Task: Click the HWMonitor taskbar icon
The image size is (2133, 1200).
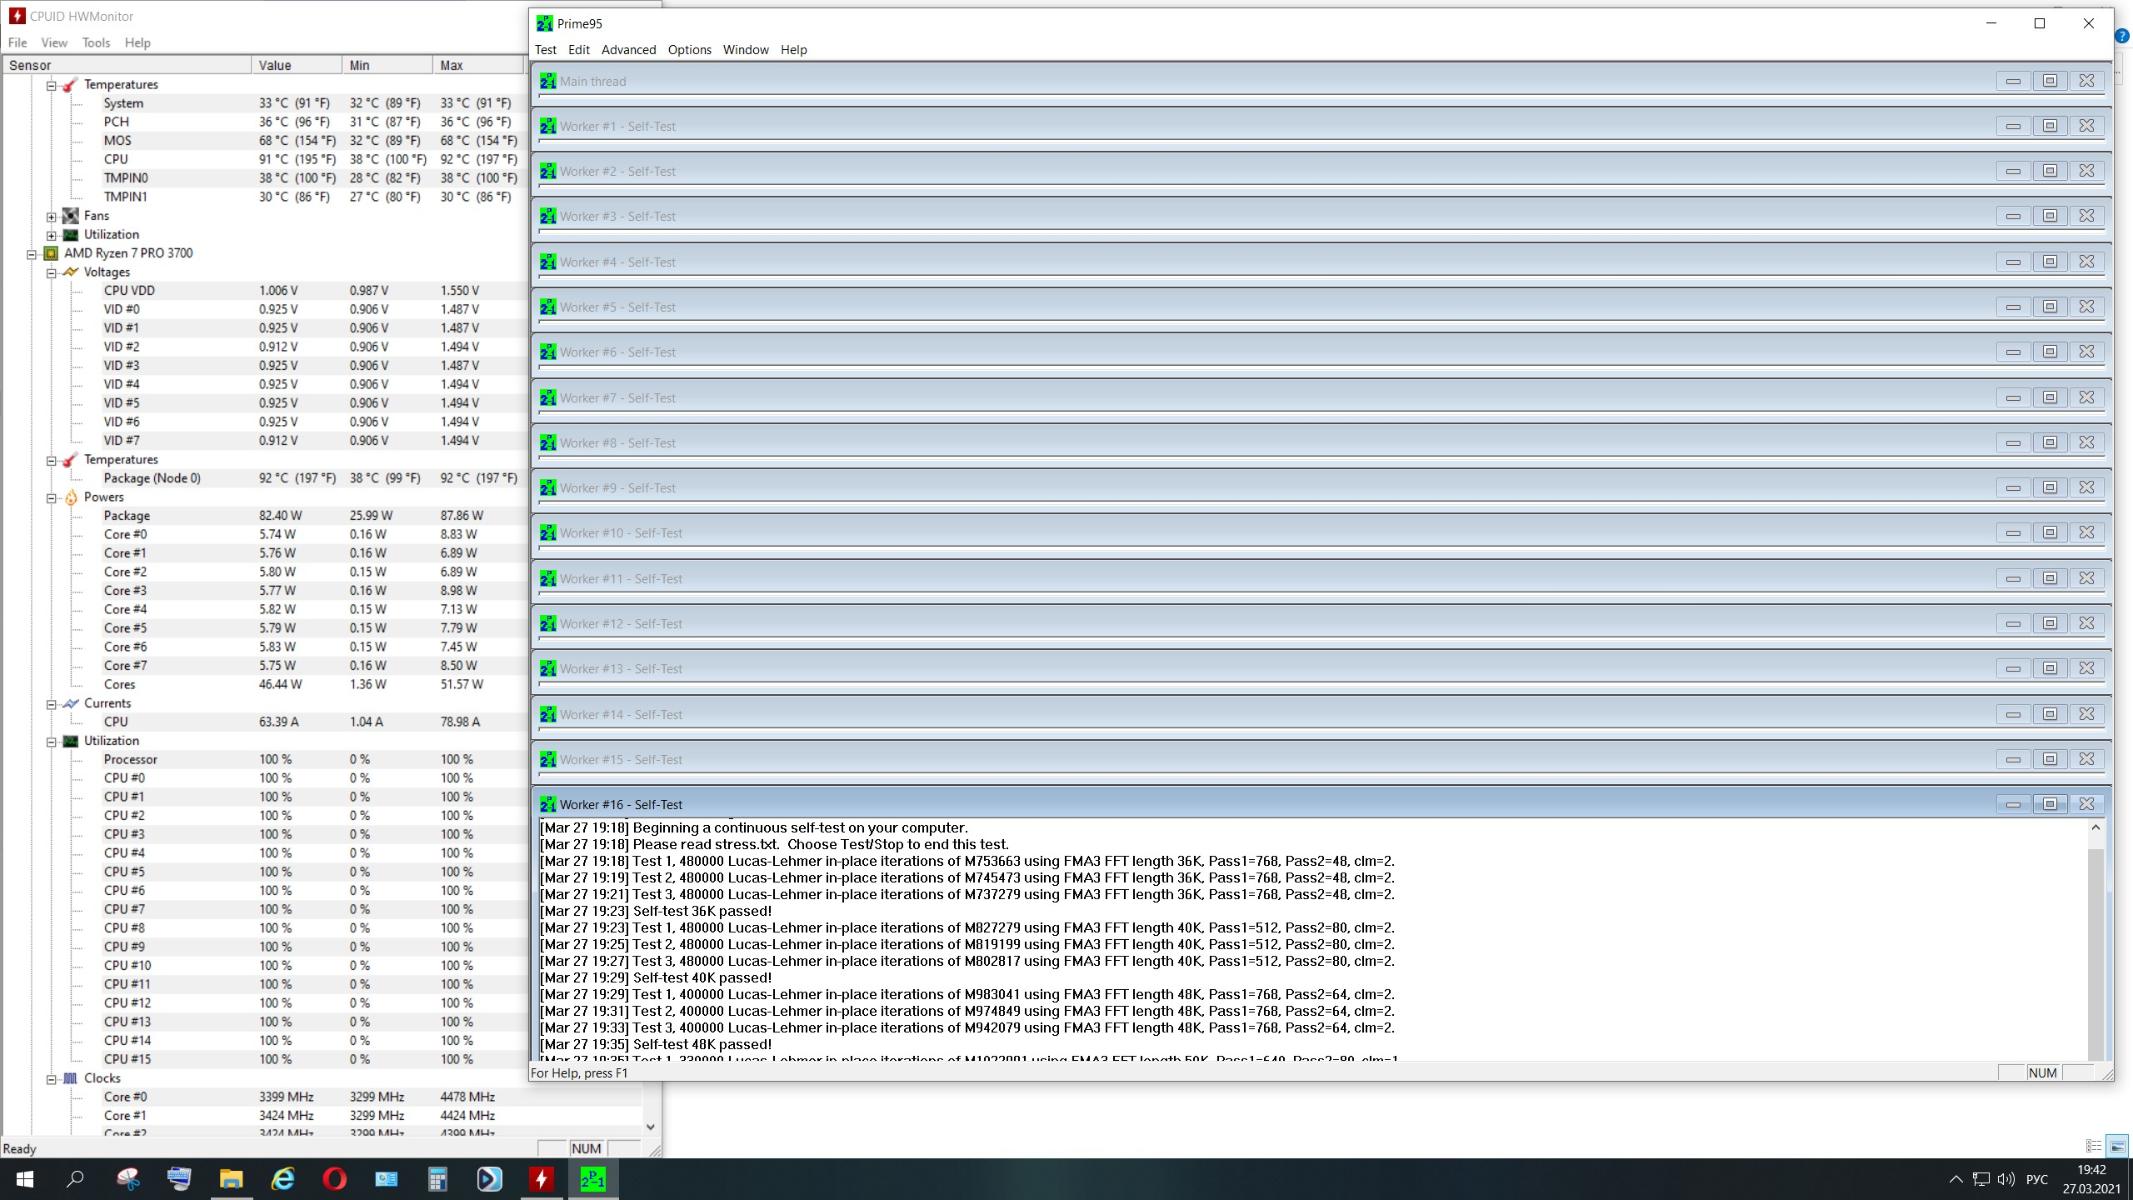Action: point(541,1179)
